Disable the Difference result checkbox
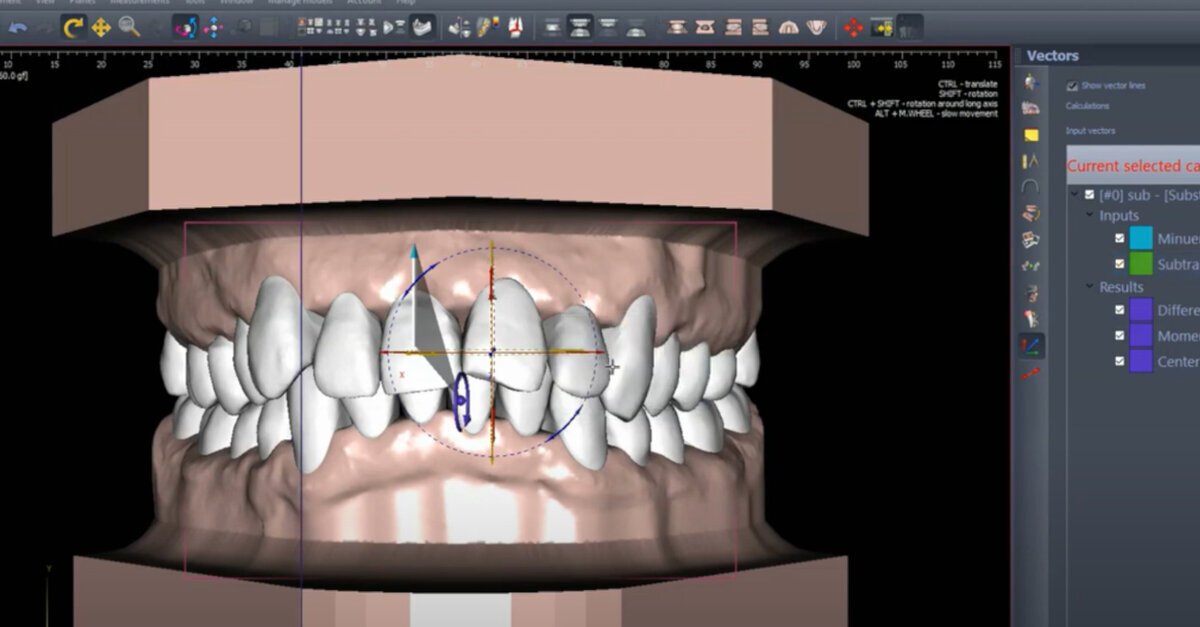This screenshot has height=627, width=1200. tap(1118, 310)
